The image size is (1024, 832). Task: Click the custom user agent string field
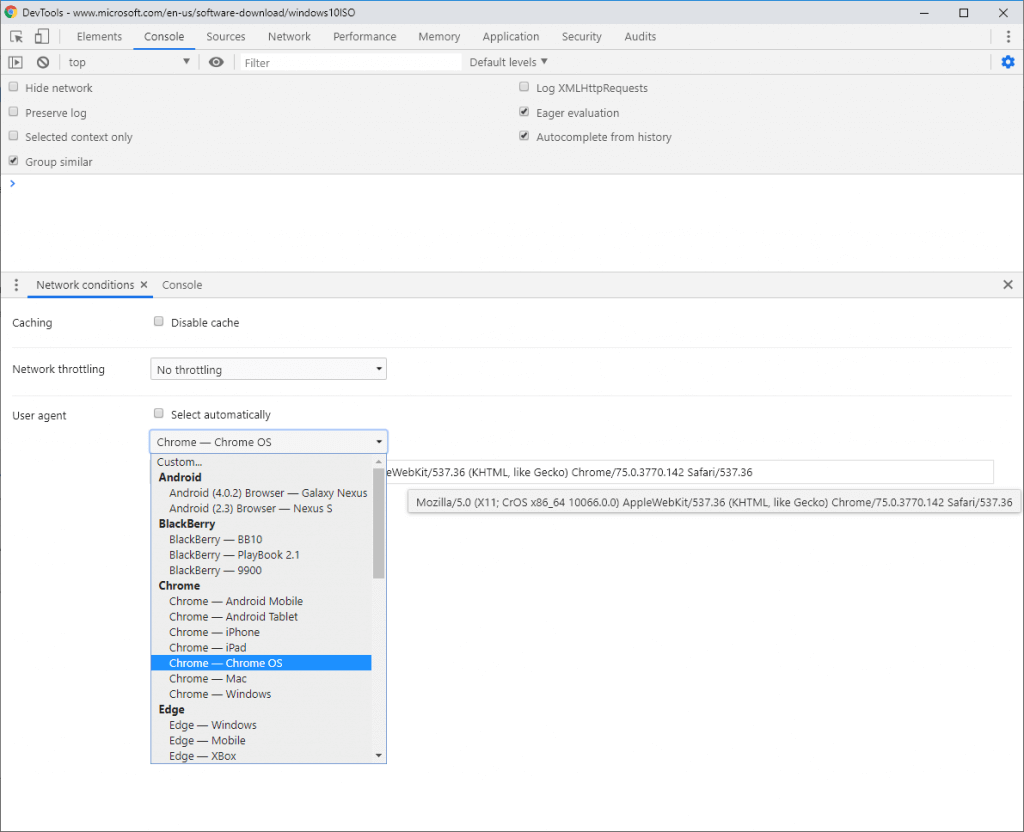(690, 472)
